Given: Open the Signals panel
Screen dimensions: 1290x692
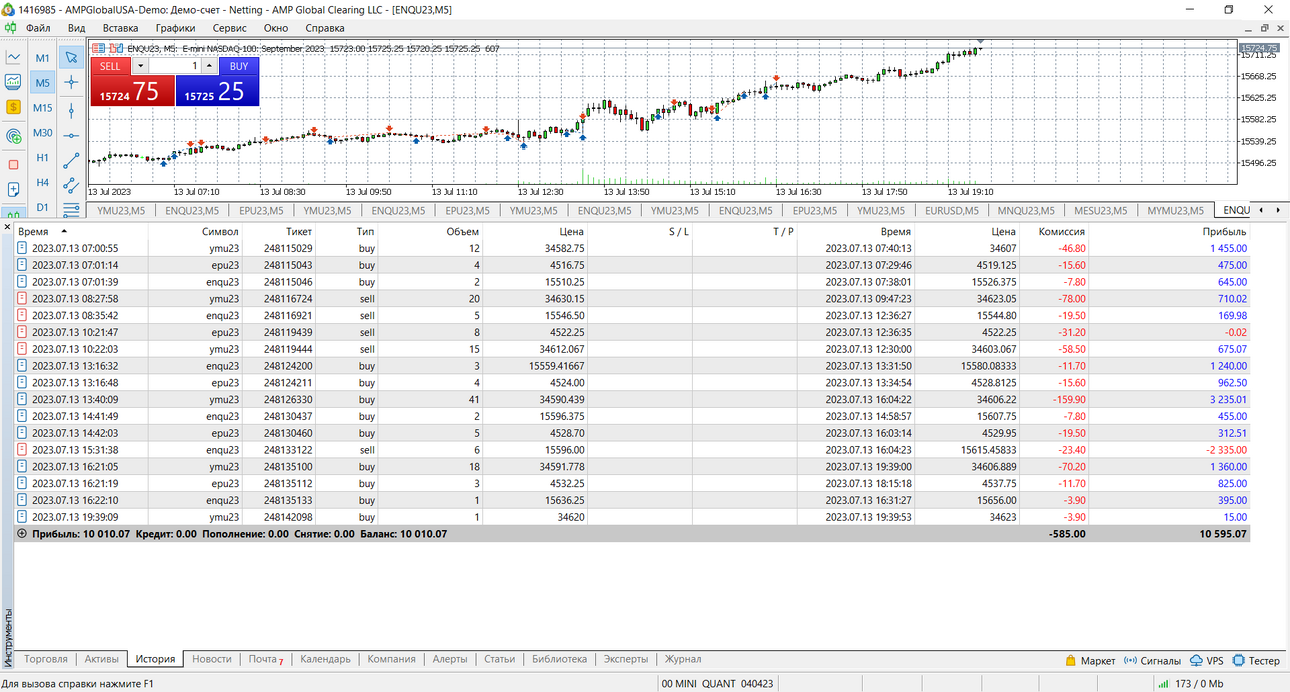Looking at the screenshot, I should 1153,661.
